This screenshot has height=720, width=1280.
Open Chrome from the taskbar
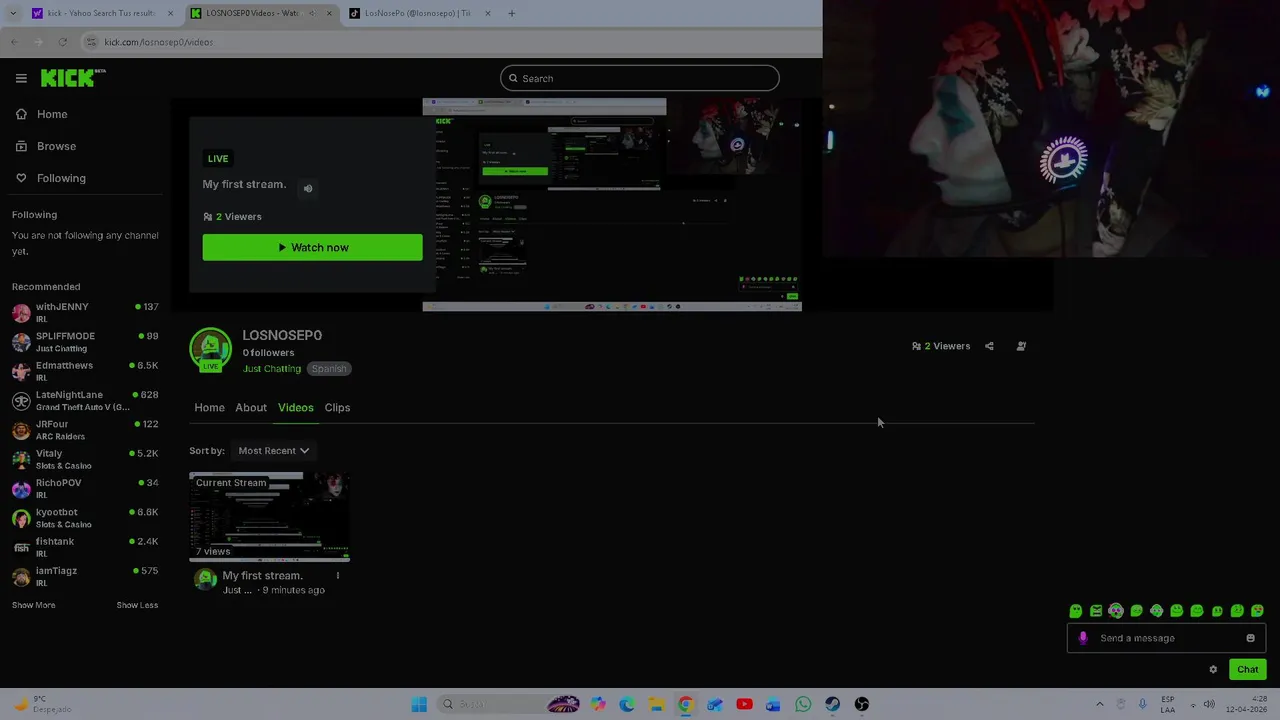[685, 704]
